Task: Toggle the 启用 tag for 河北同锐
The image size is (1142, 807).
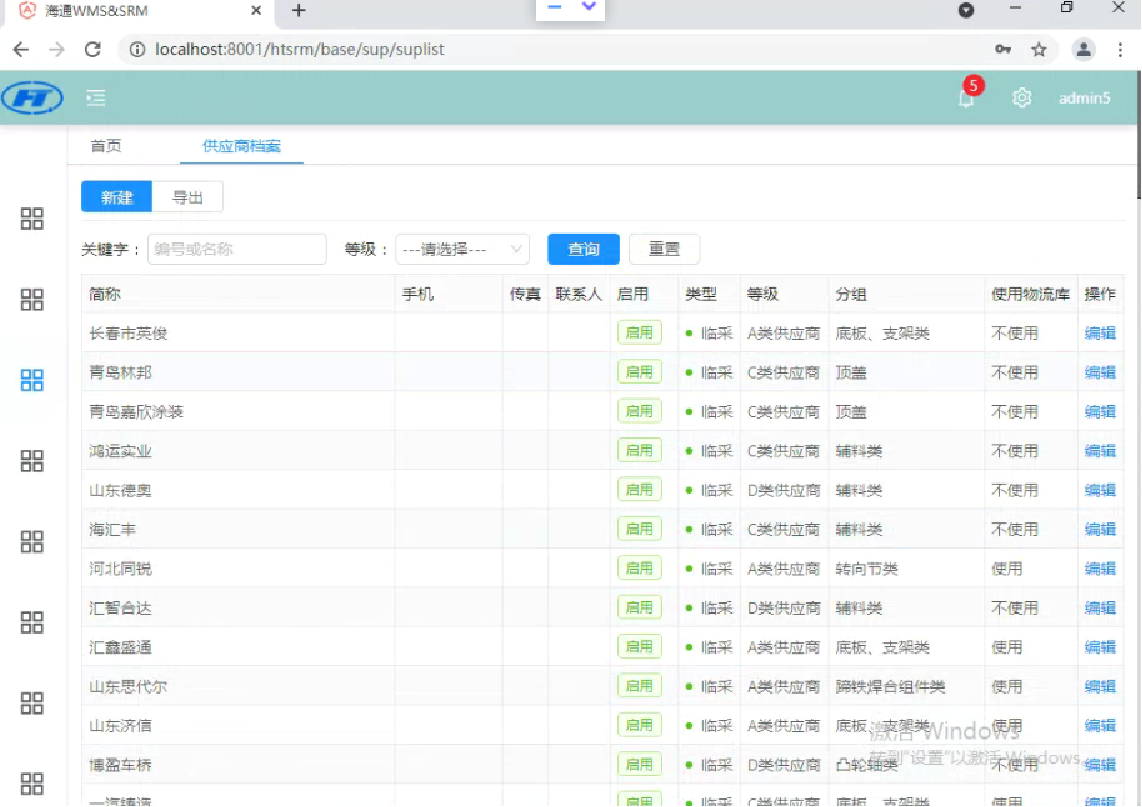Action: coord(639,568)
